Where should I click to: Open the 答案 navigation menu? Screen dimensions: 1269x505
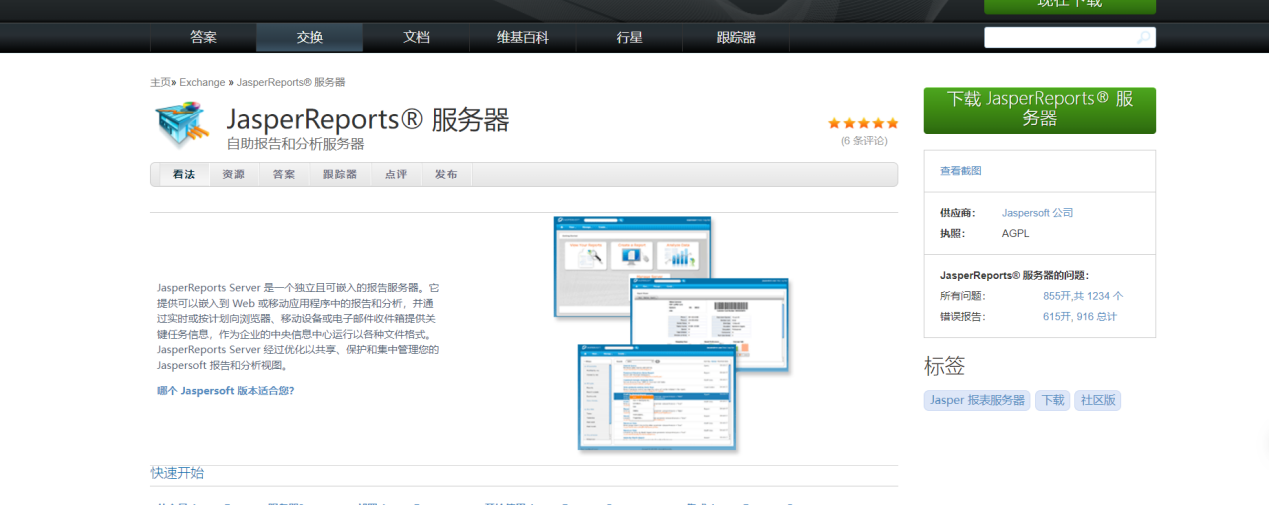pyautogui.click(x=203, y=38)
